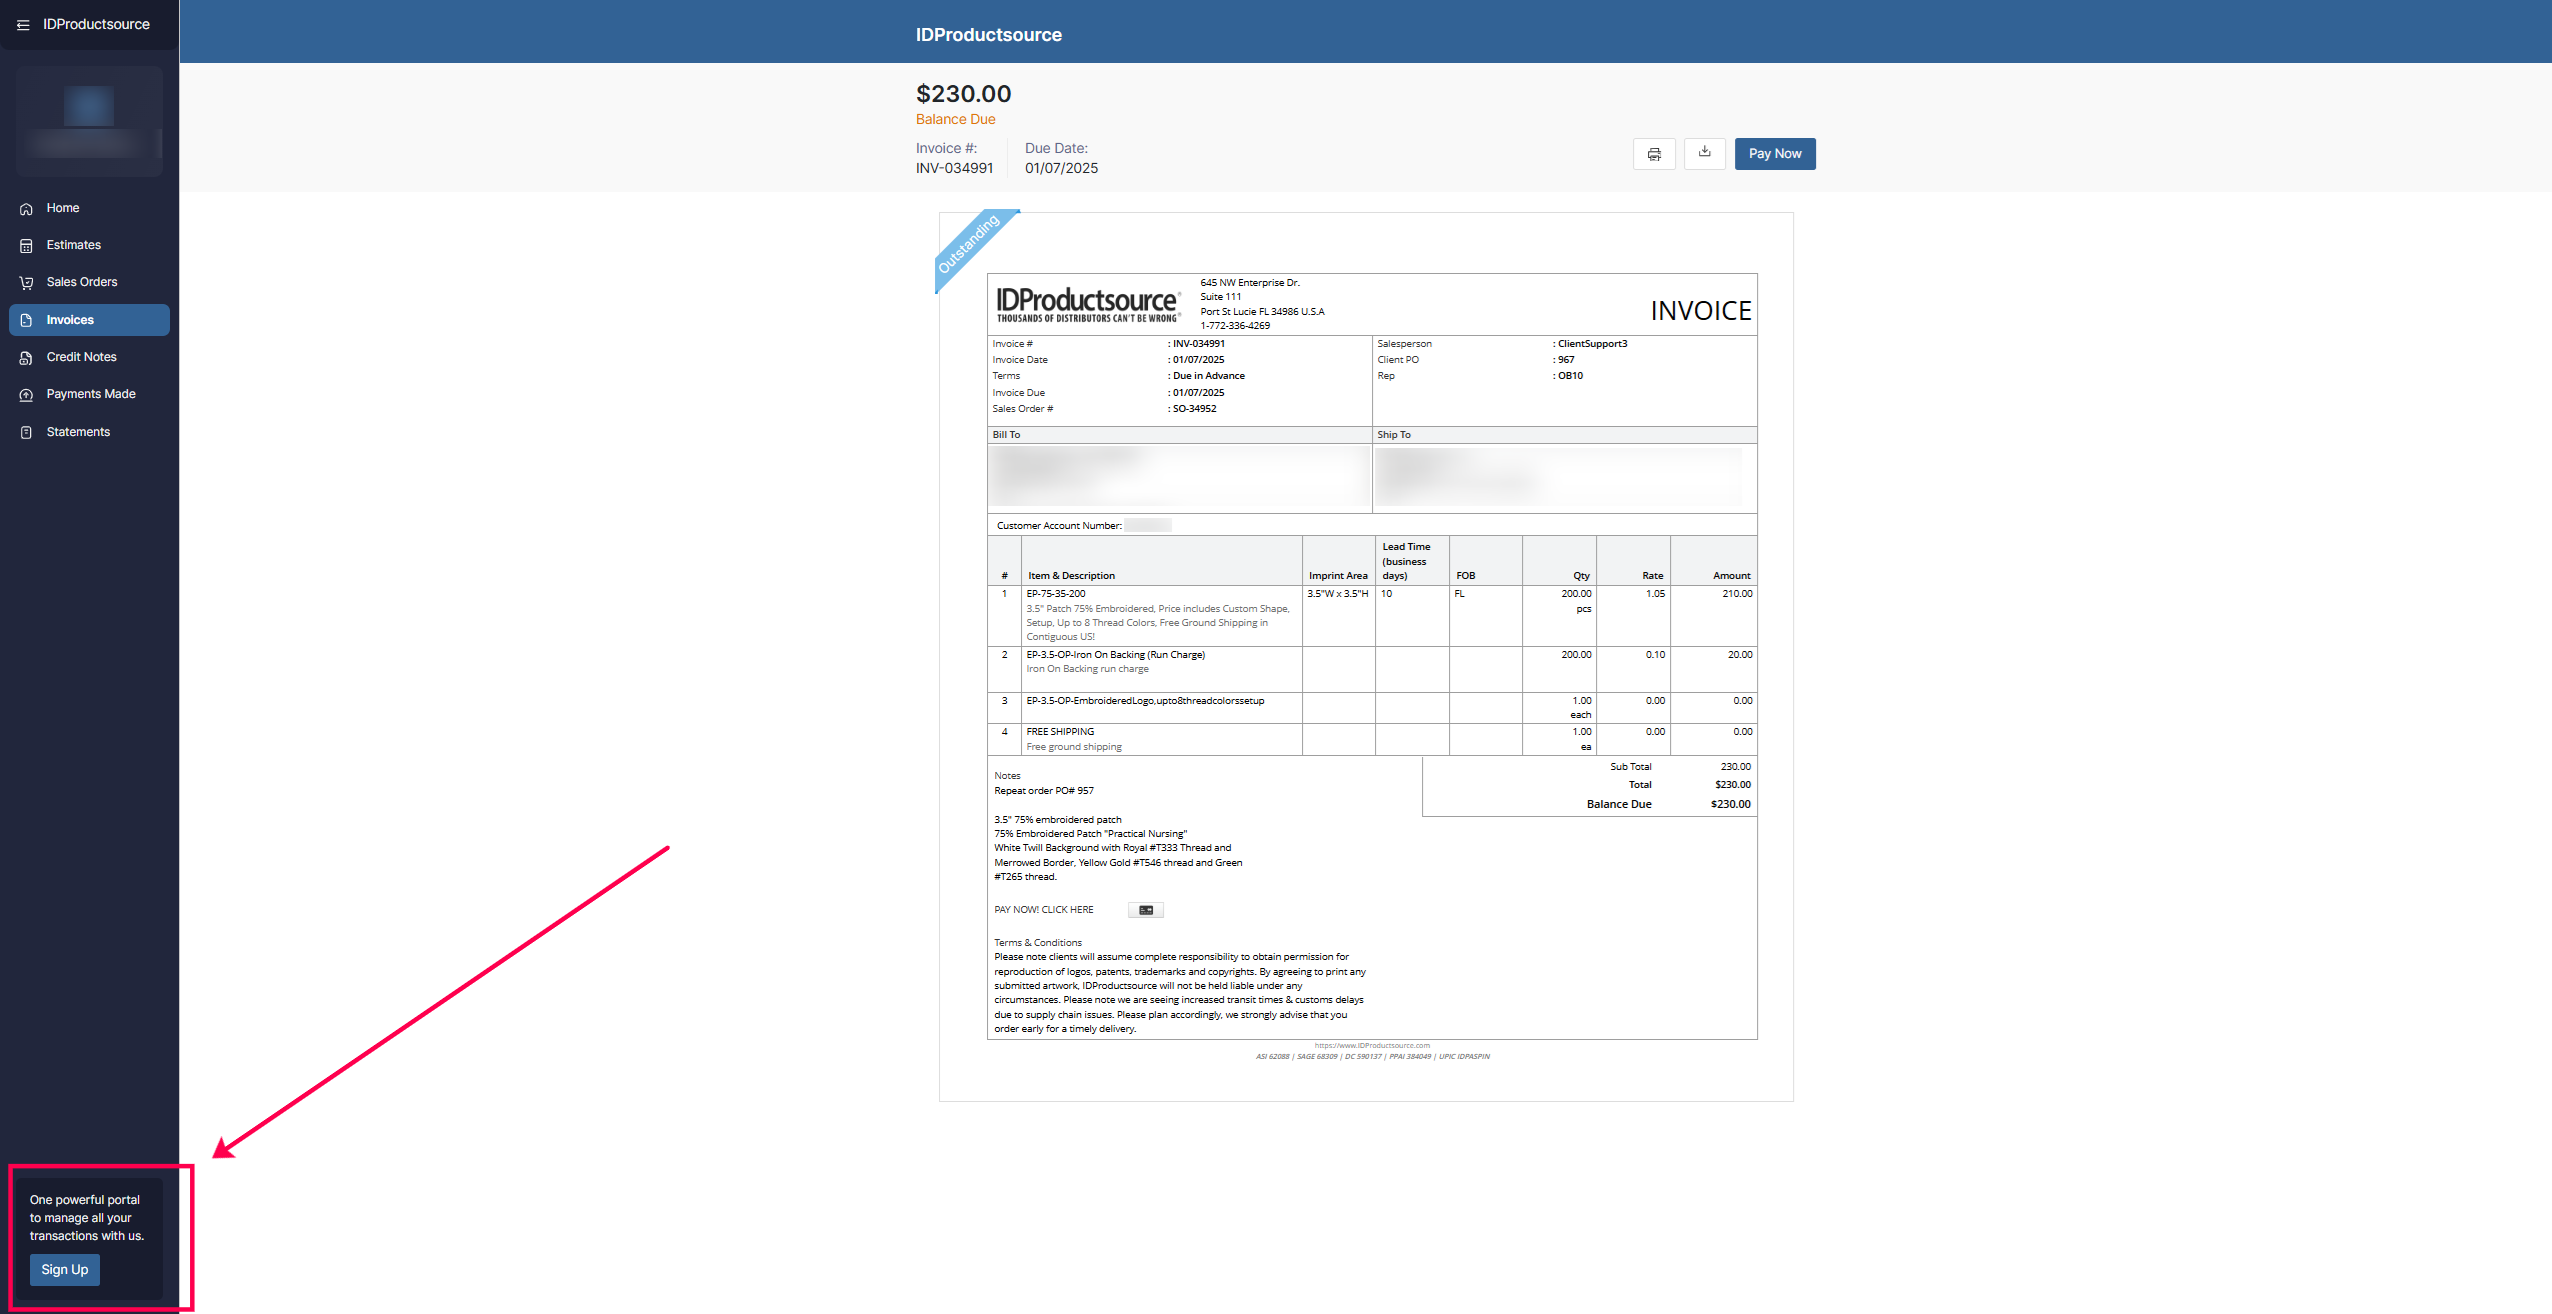Click the IDProductsource top header title
Viewport: 2552px width, 1314px height.
tap(989, 35)
